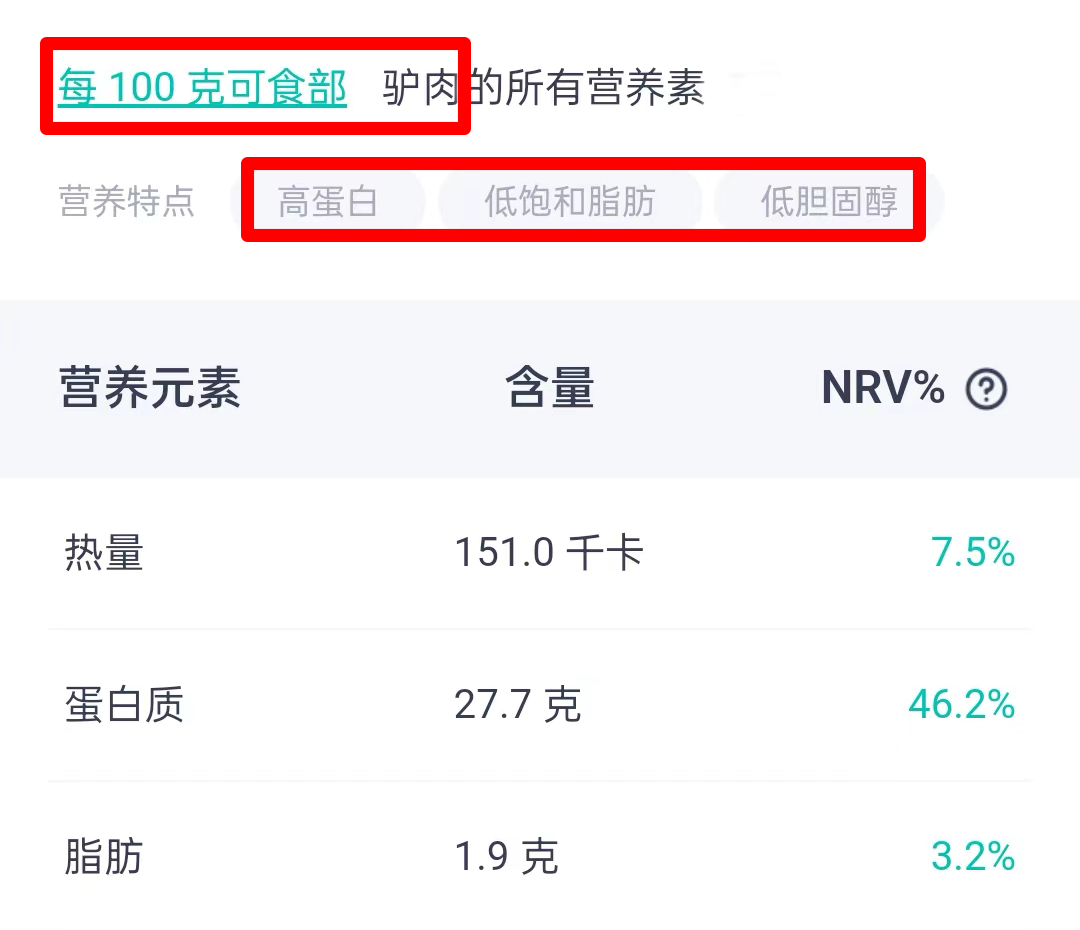Screen dimensions: 1080x930
Task: Click the 营养特点 label
Action: tap(127, 202)
